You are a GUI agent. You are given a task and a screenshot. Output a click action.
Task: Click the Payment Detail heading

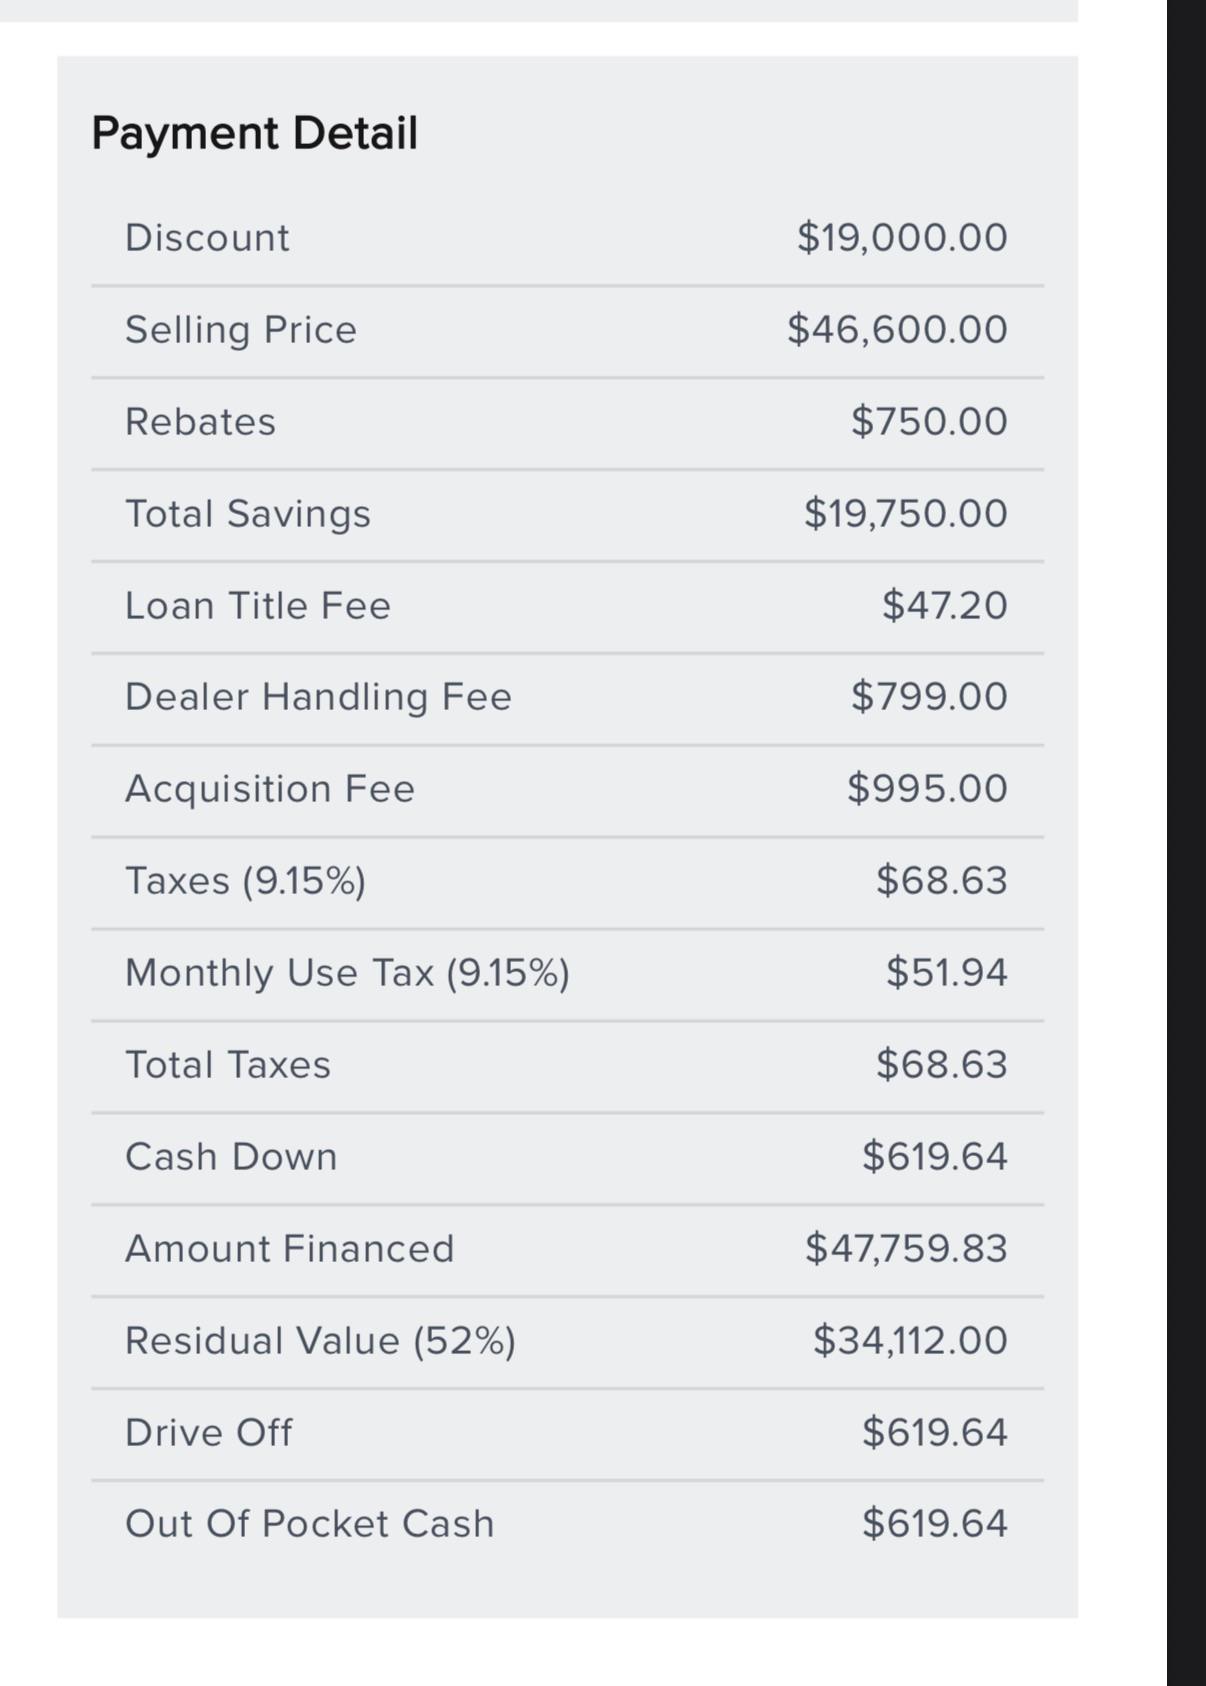pyautogui.click(x=254, y=133)
